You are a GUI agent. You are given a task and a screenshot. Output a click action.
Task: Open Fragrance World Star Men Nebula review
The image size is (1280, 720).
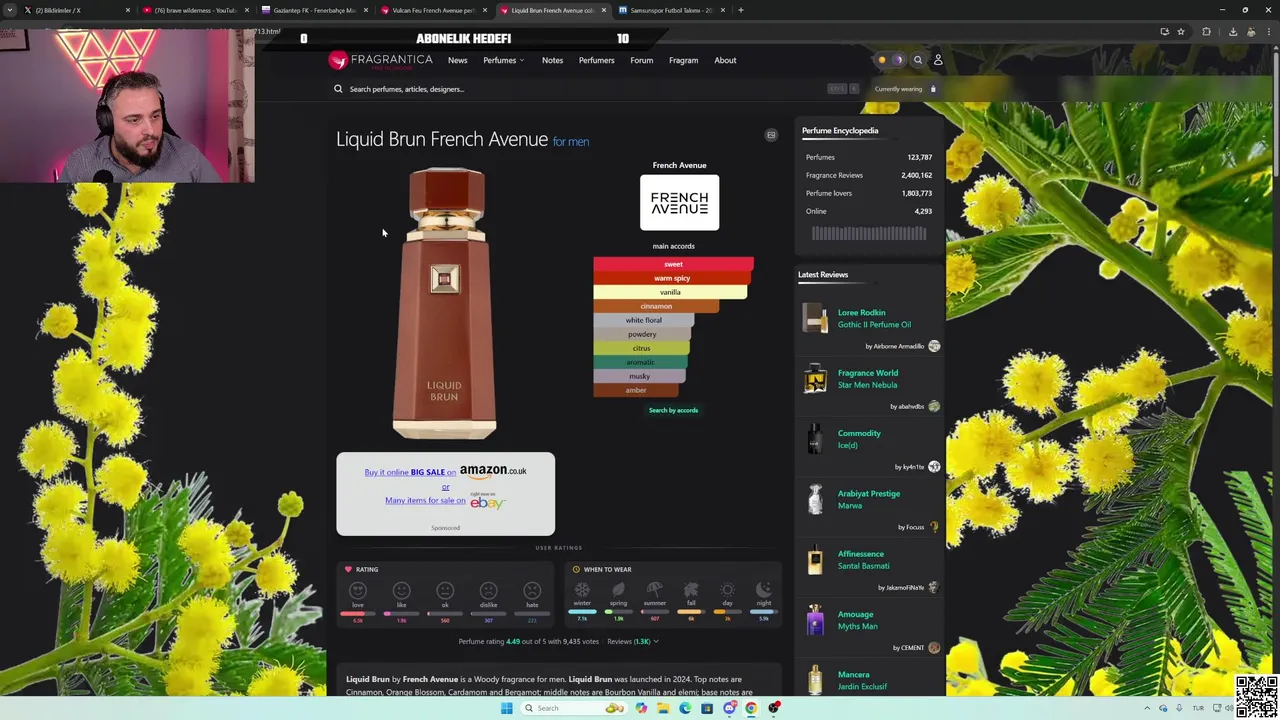point(867,379)
